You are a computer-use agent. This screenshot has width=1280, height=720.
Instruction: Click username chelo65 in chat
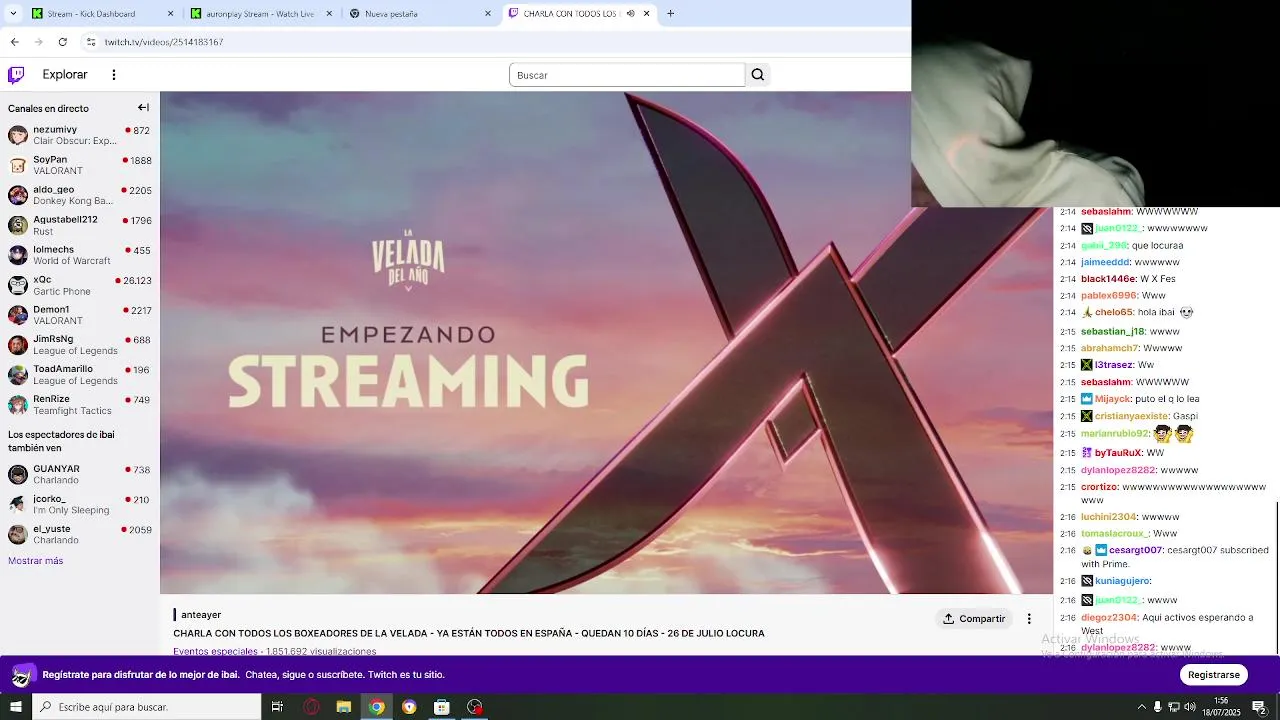point(1114,312)
